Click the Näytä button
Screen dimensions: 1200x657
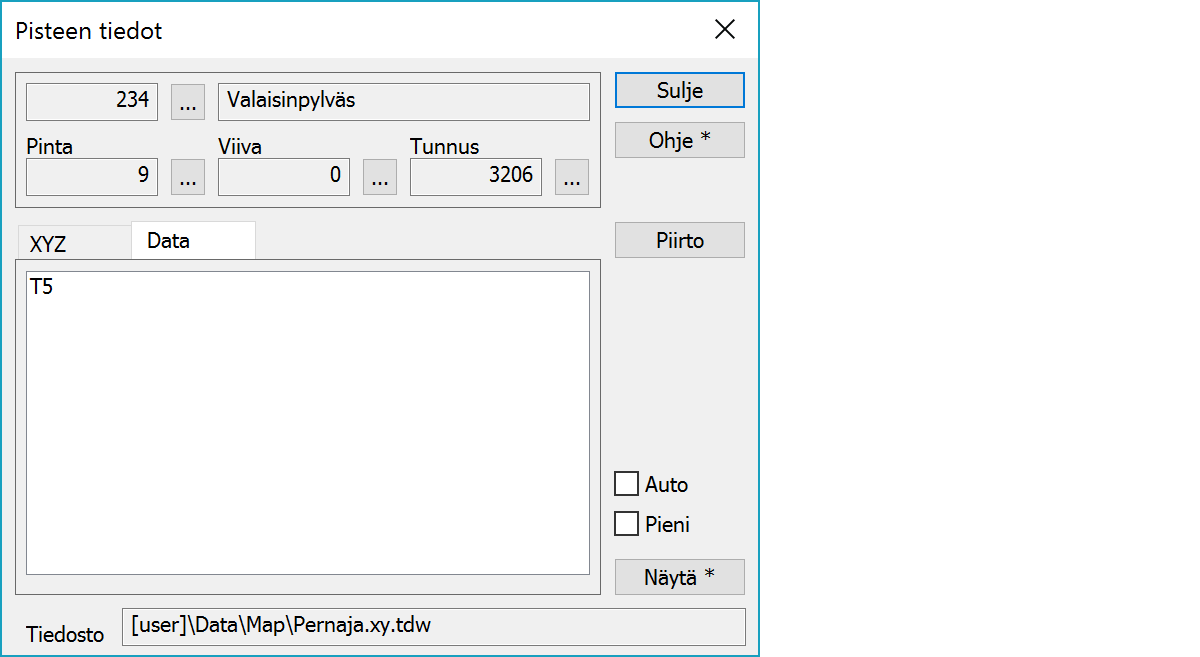[679, 577]
